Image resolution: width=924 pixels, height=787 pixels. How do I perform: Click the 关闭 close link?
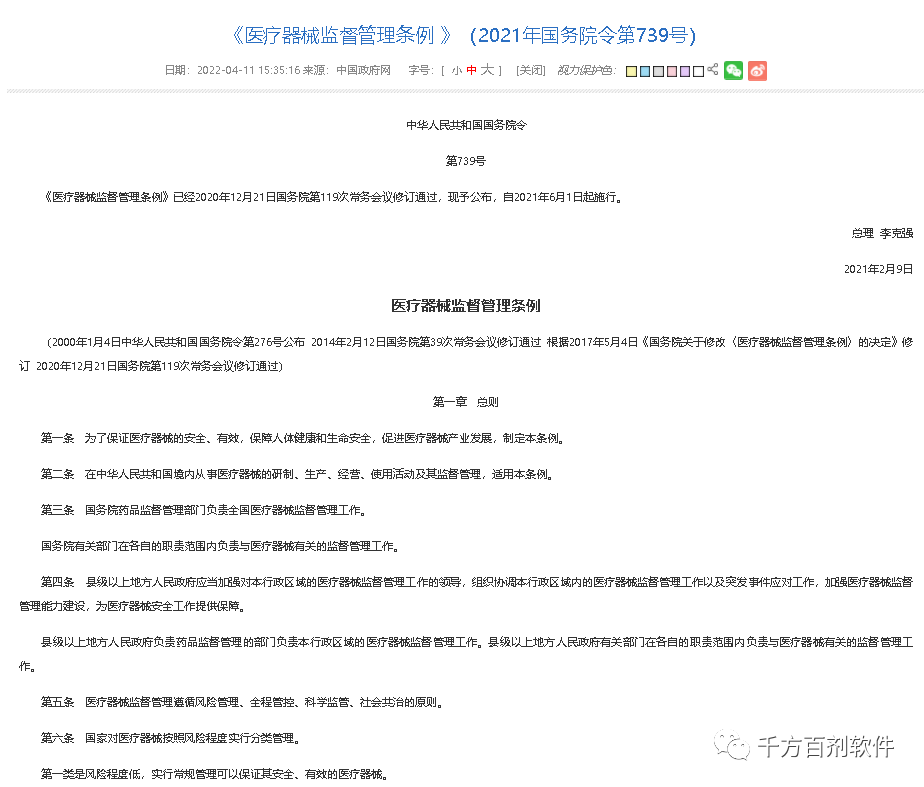point(529,70)
